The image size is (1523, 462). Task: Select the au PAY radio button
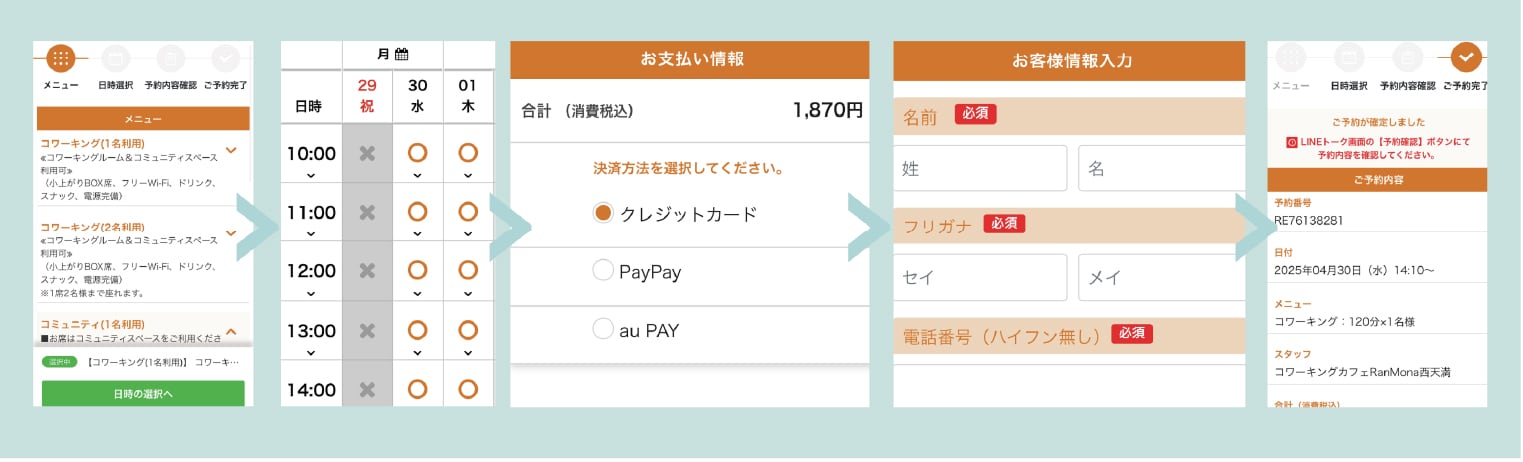(602, 329)
